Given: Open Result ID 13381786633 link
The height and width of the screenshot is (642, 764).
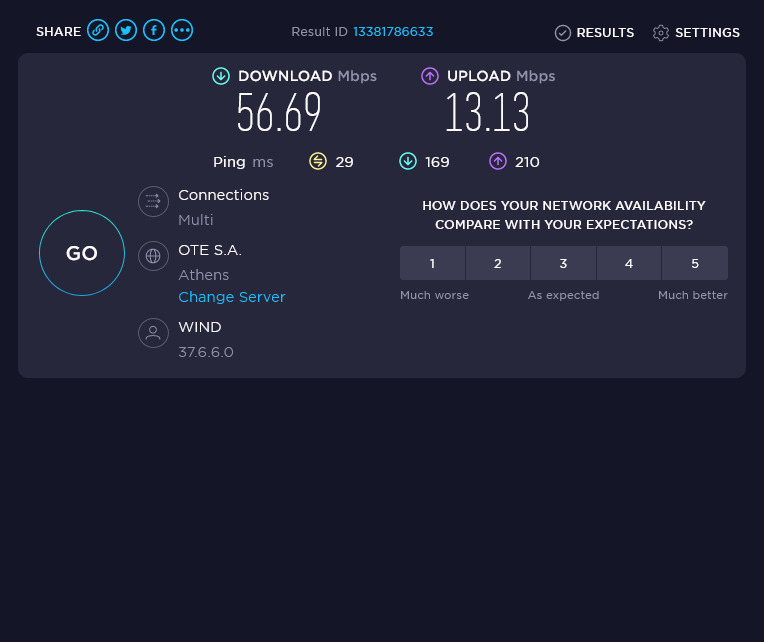Looking at the screenshot, I should [393, 32].
